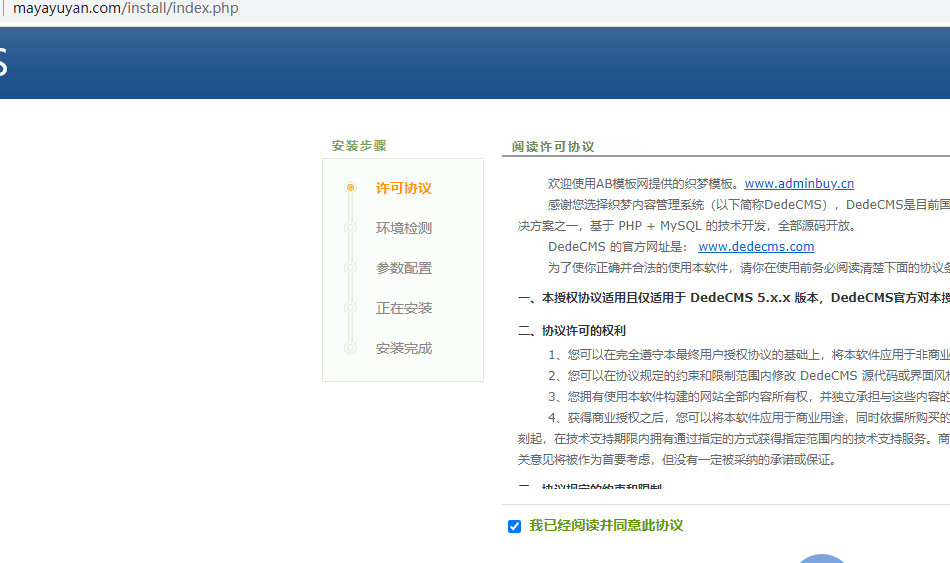Uncheck the 我已经阅读并同意此协议 checkbox

tap(514, 526)
